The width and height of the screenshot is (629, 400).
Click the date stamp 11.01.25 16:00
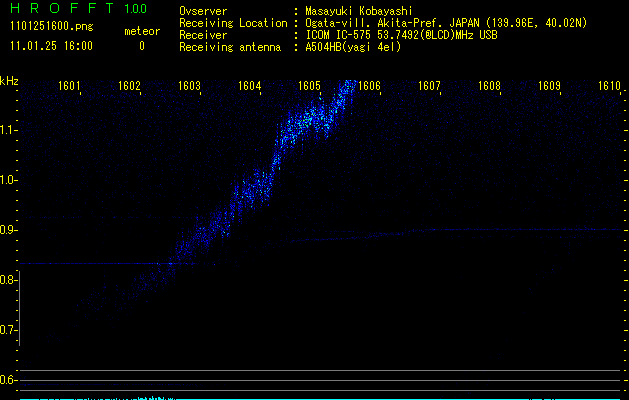(x=51, y=46)
